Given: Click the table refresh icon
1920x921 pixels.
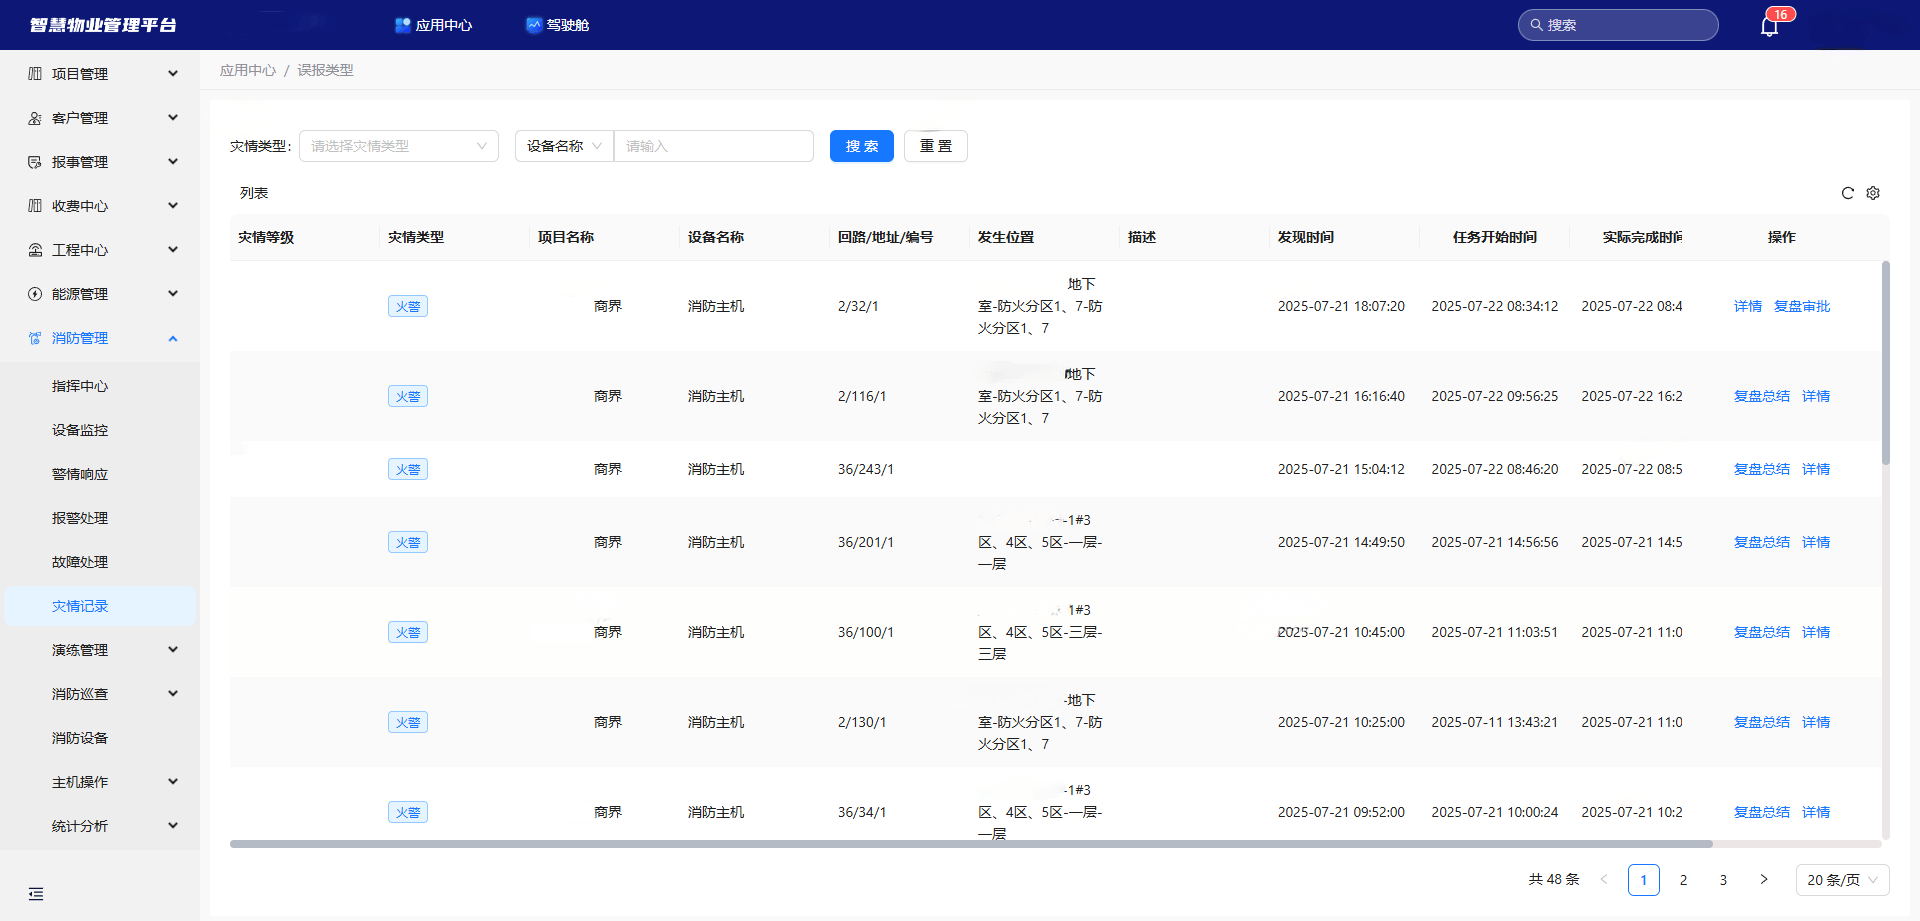Looking at the screenshot, I should [1848, 193].
